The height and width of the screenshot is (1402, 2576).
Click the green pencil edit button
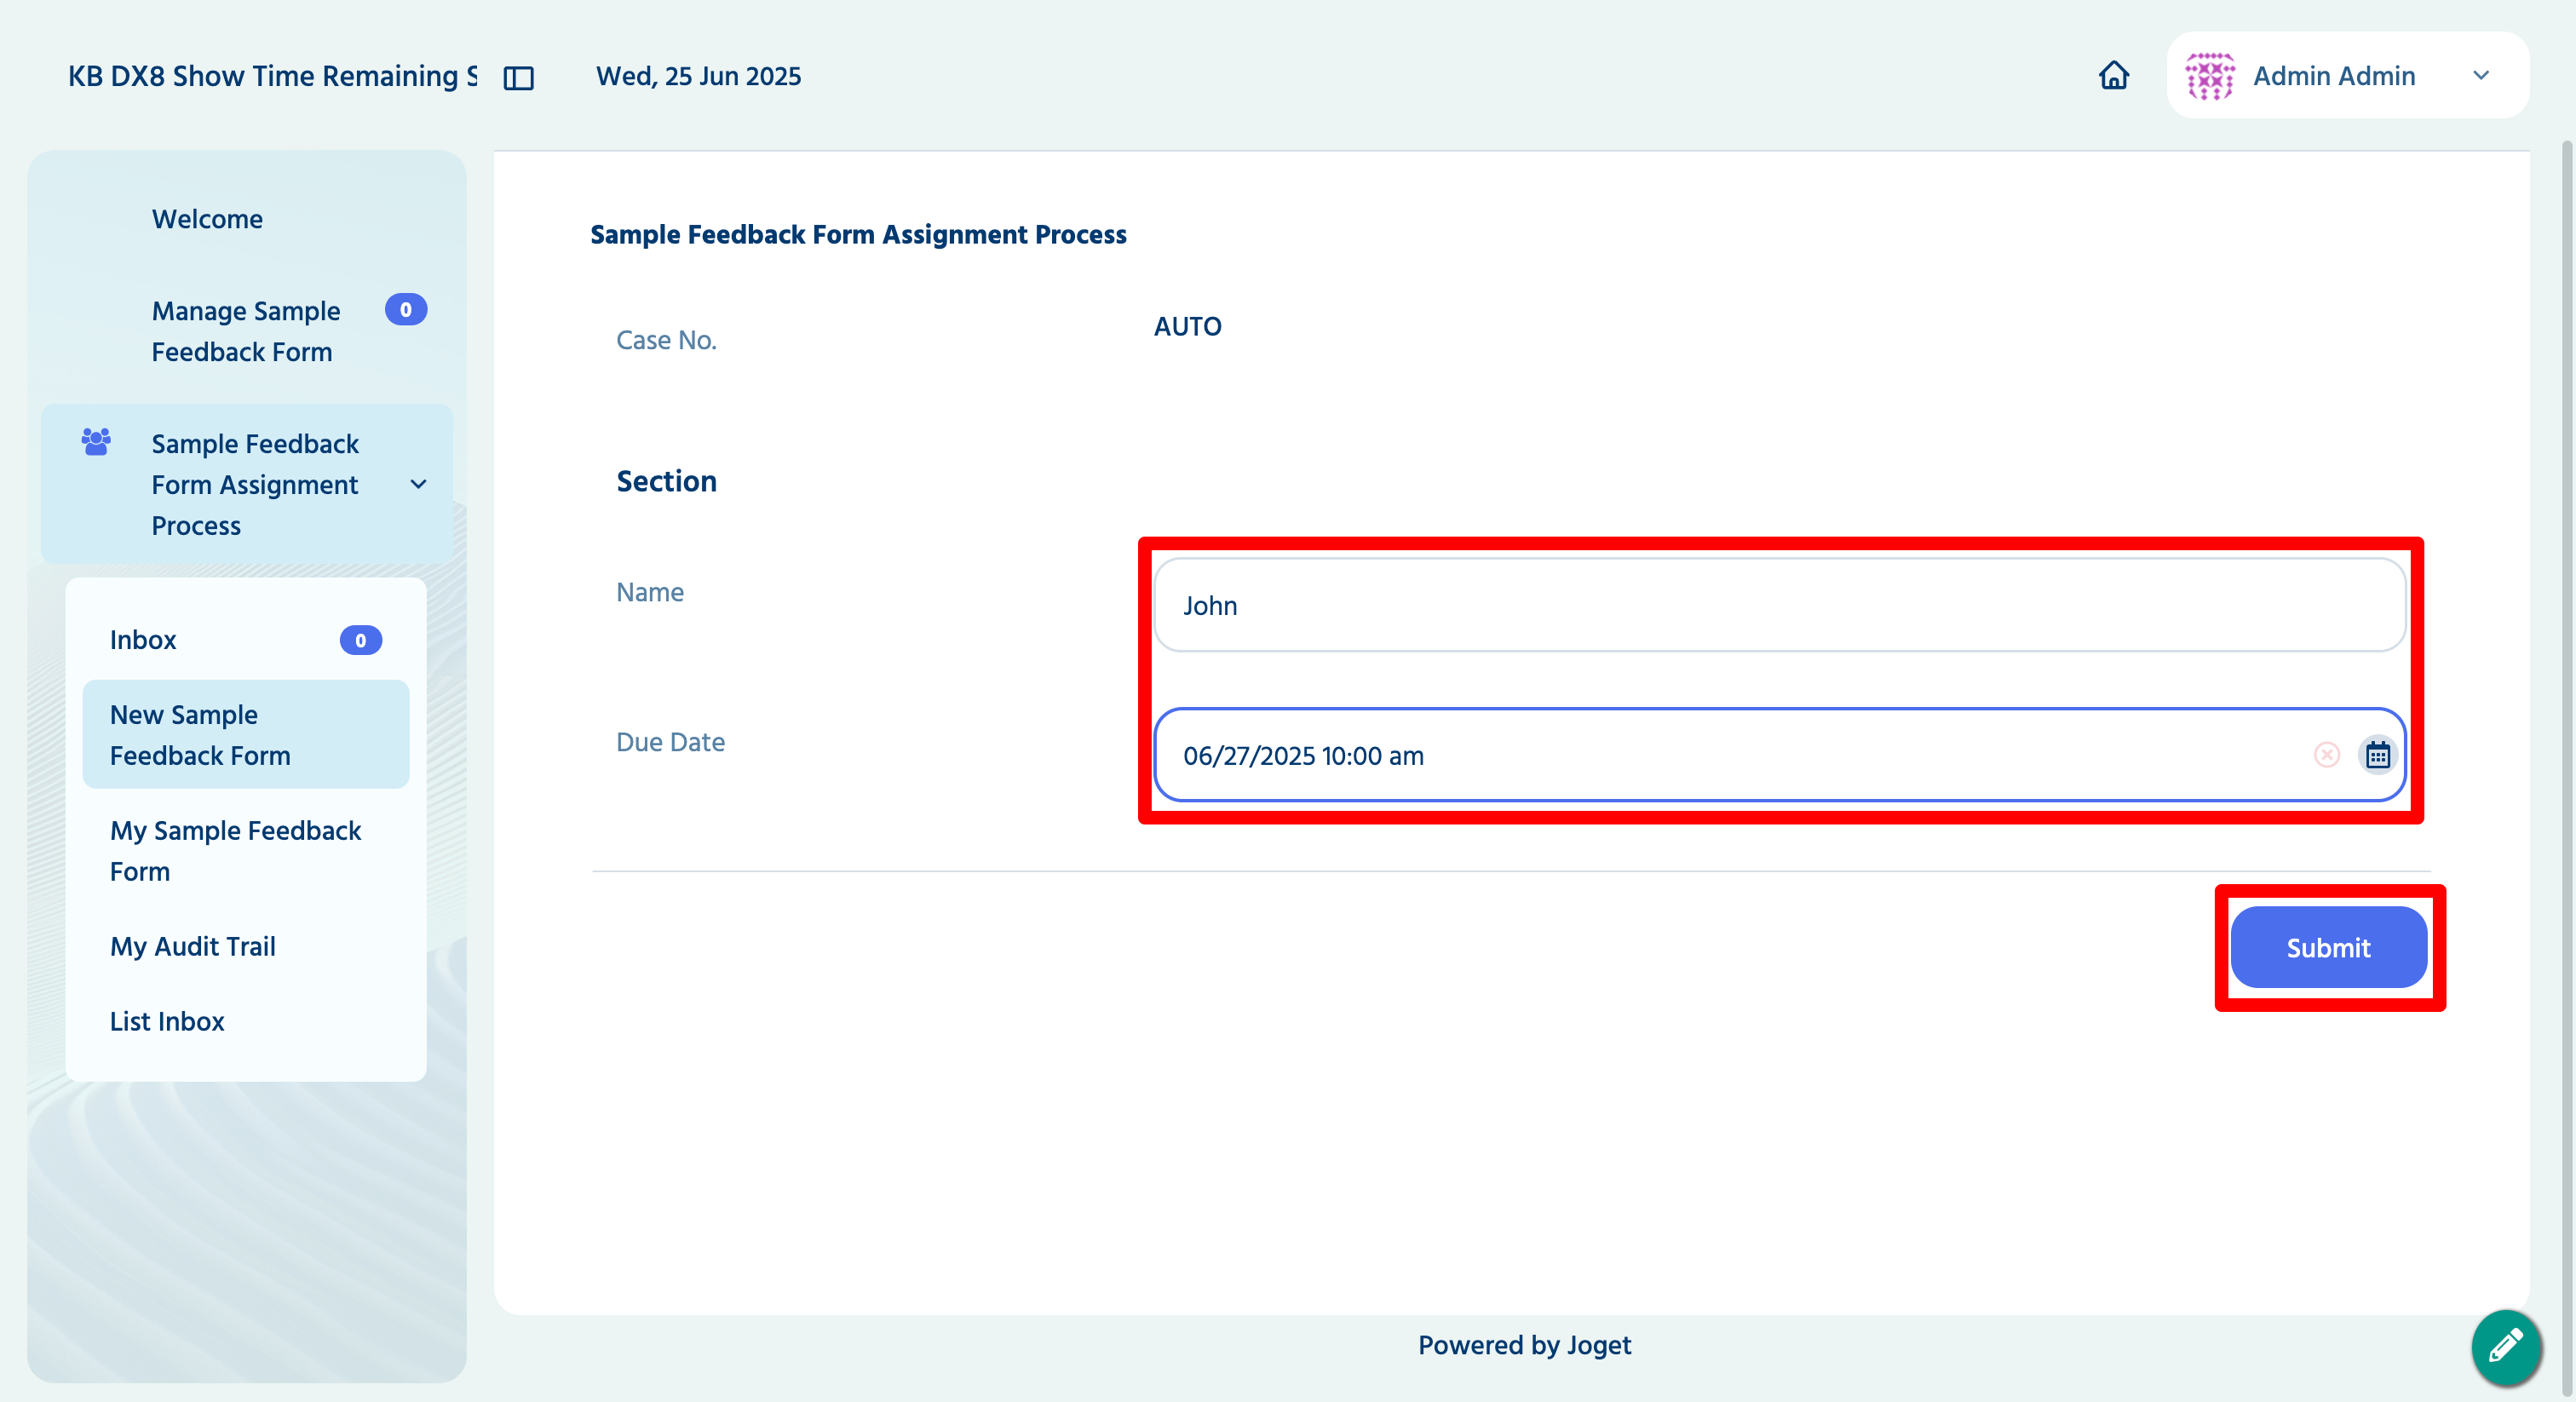click(2505, 1346)
